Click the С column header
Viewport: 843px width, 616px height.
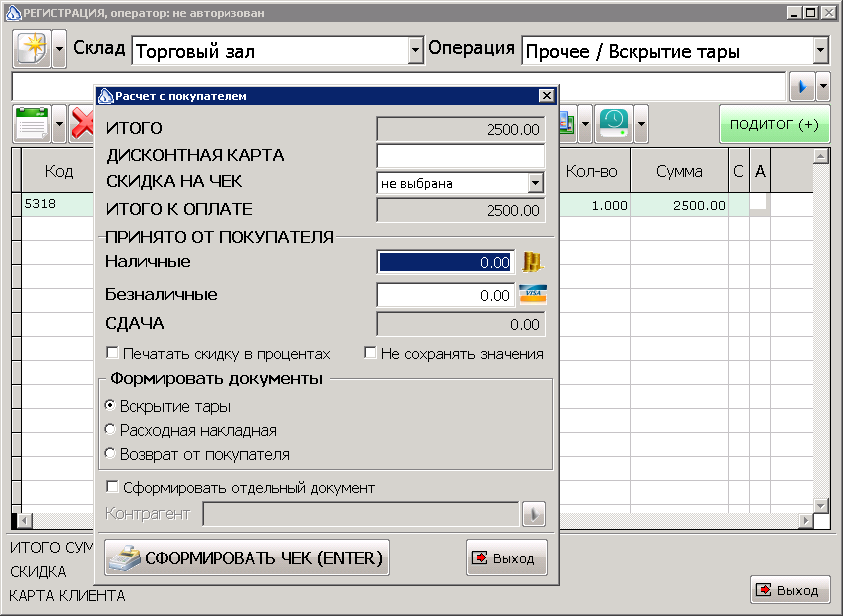pyautogui.click(x=739, y=171)
